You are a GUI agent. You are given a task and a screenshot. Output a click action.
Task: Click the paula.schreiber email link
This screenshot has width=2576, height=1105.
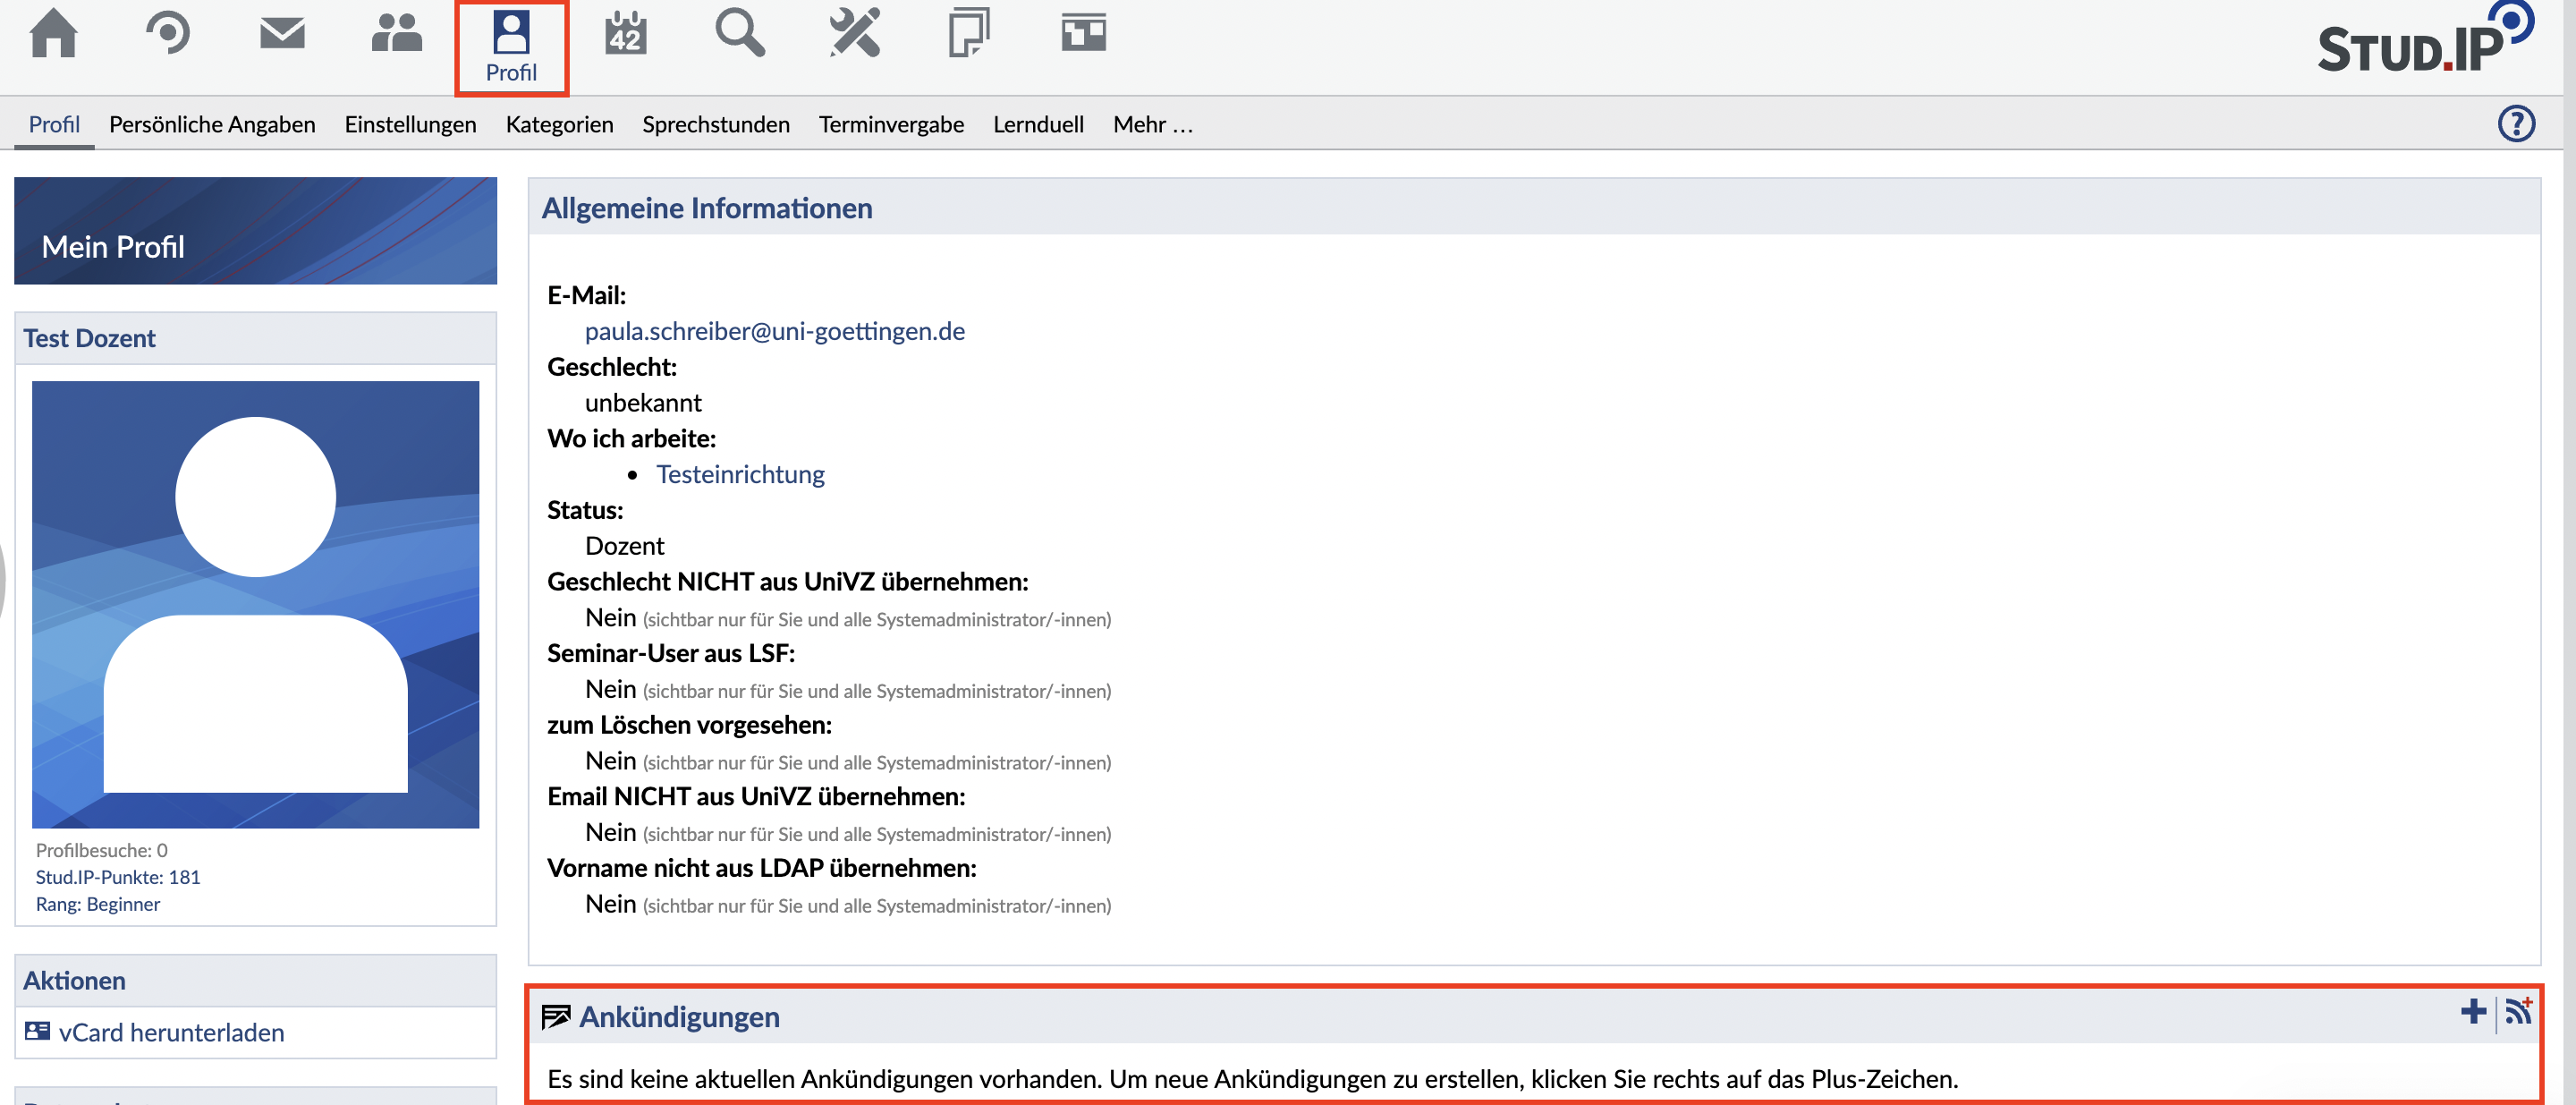(x=774, y=331)
